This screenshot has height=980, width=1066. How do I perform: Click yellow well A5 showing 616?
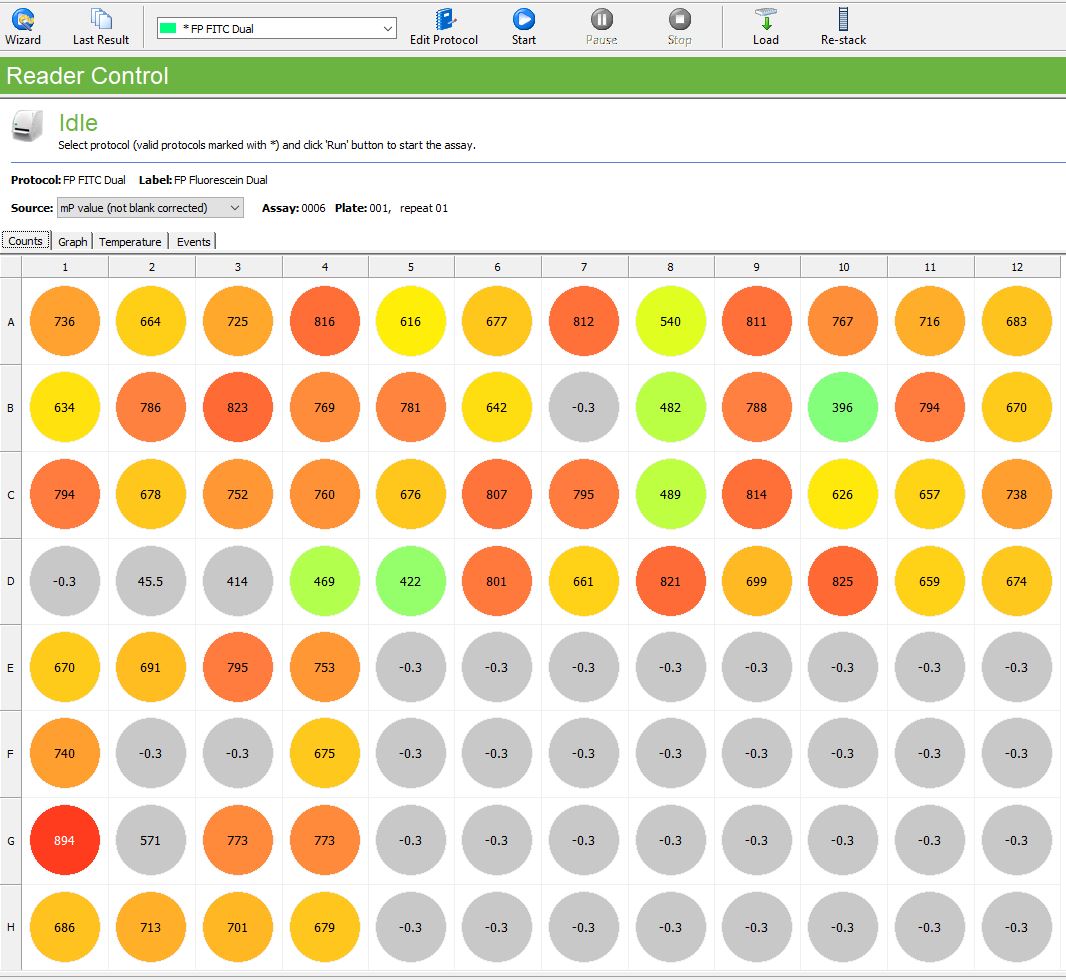(x=410, y=322)
